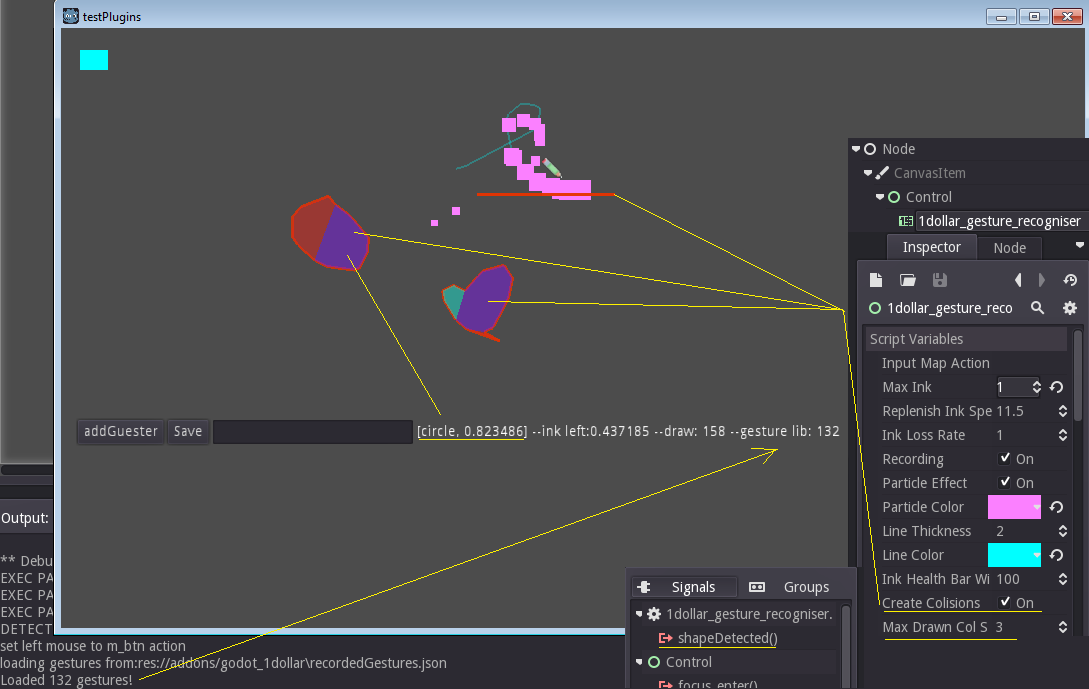The width and height of the screenshot is (1089, 689).
Task: Click the Godot icon in testPlugins title bar
Action: pos(70,16)
